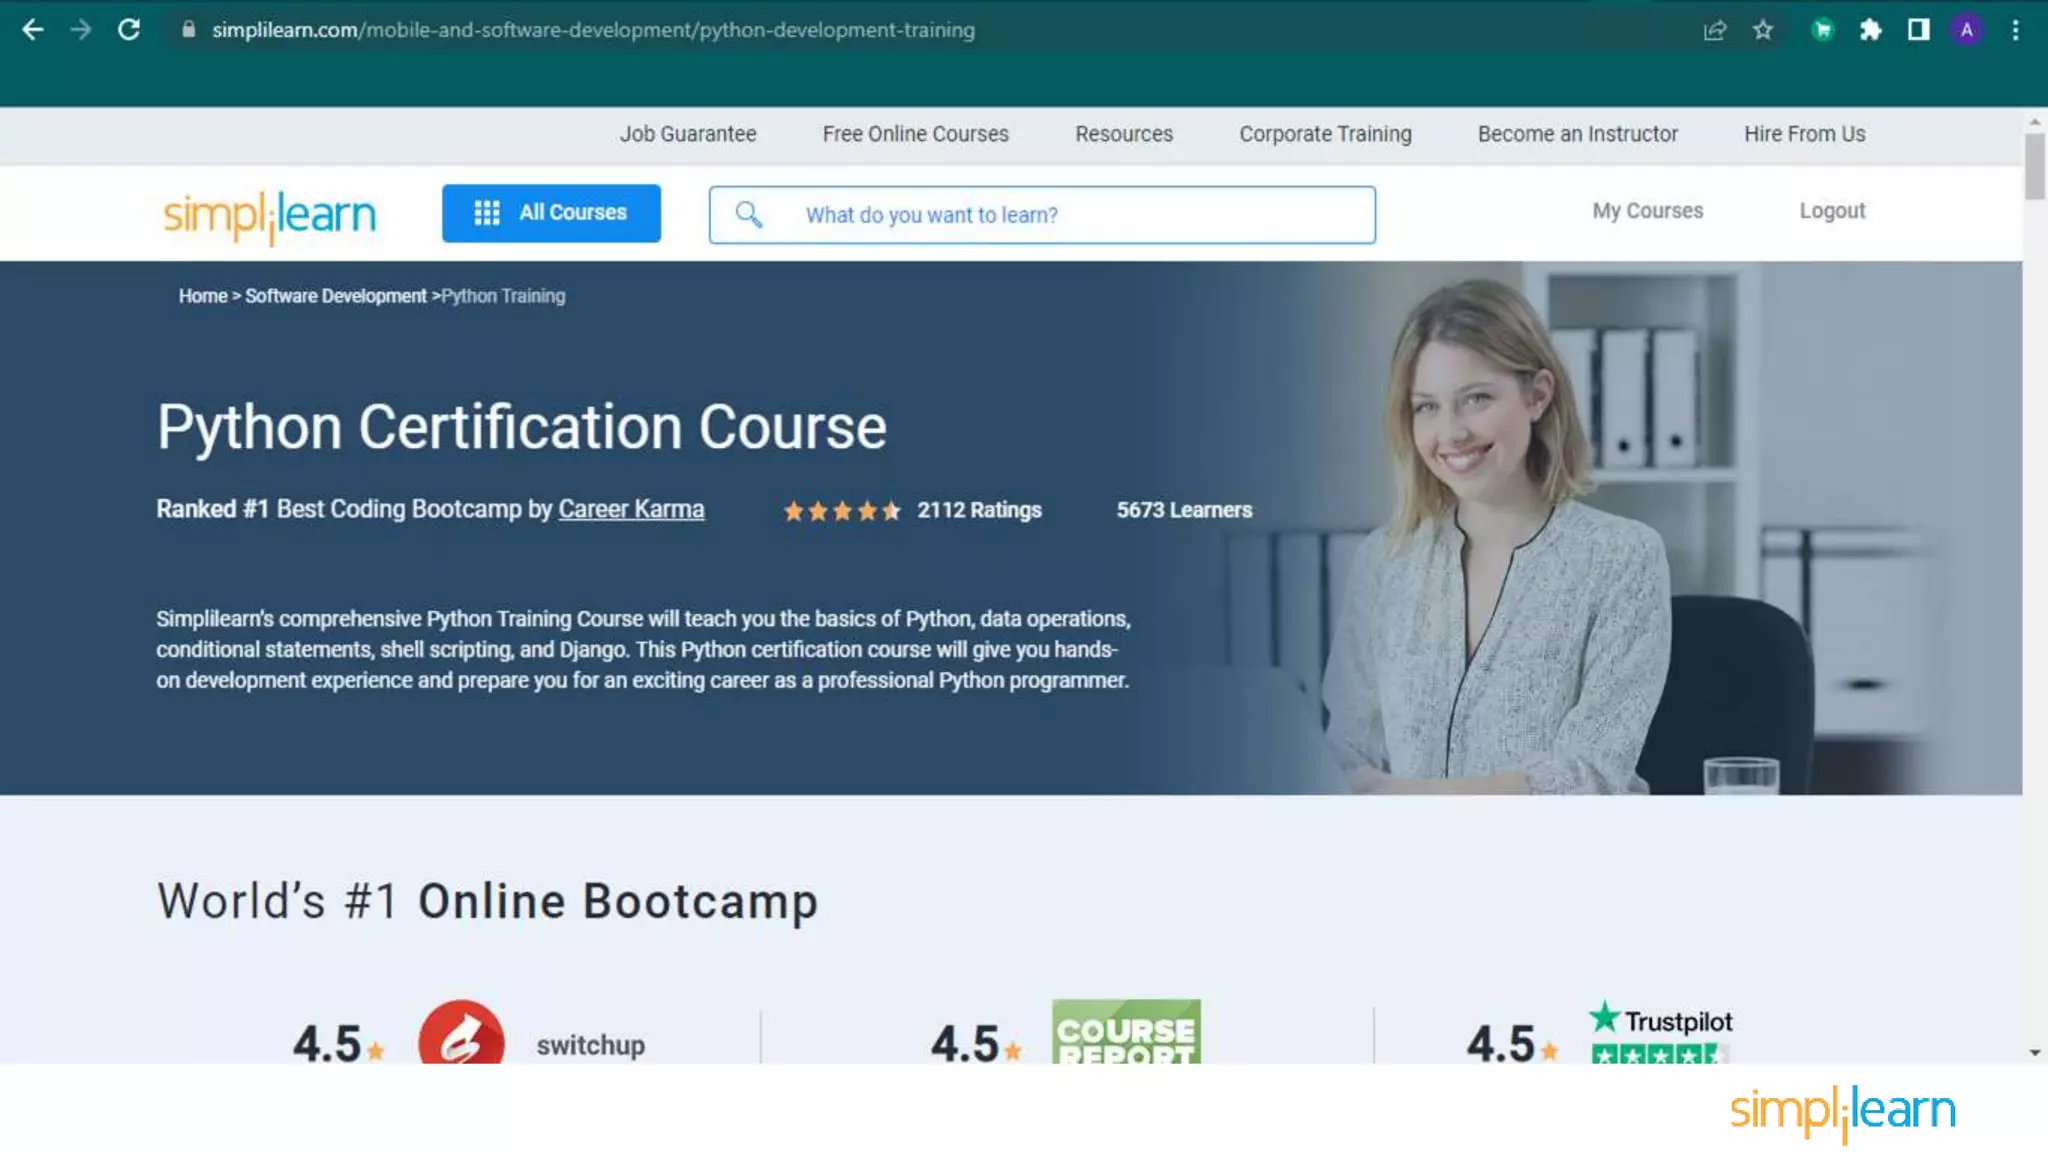2048x1152 pixels.
Task: Bookmark page with the star icon
Action: coord(1763,30)
